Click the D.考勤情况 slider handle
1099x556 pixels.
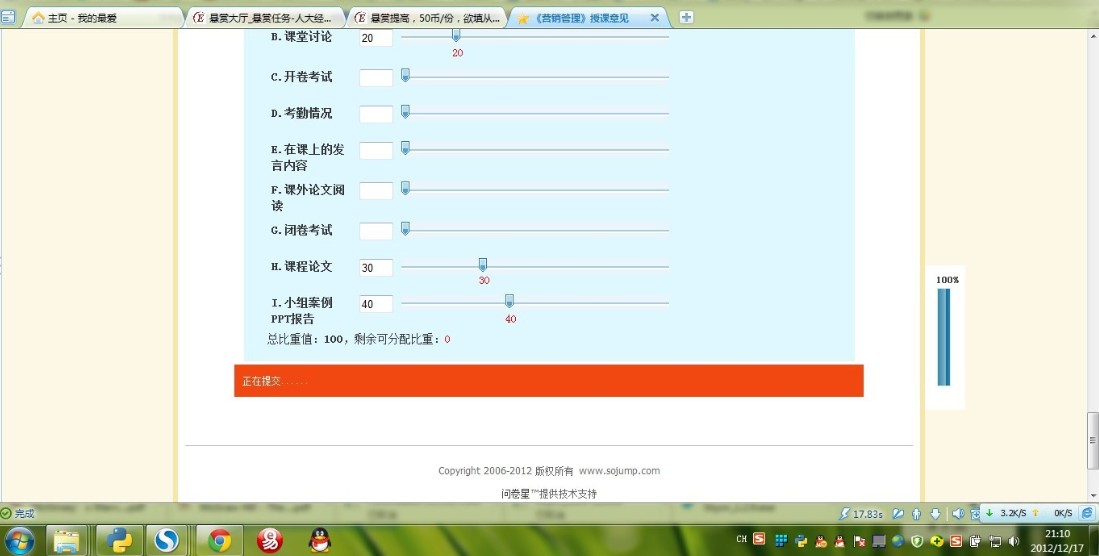click(x=405, y=111)
